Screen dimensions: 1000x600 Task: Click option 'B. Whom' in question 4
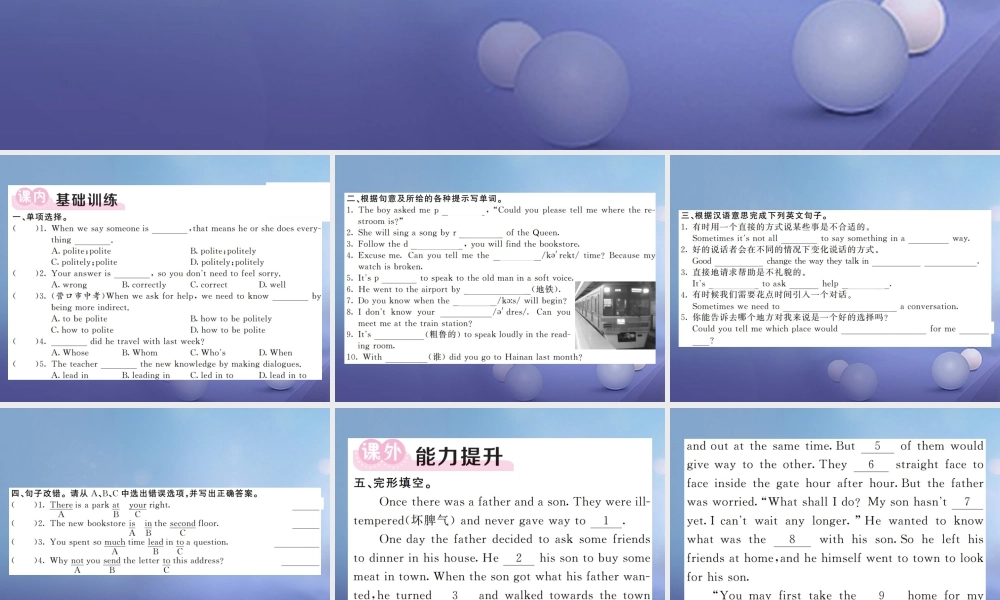(140, 352)
